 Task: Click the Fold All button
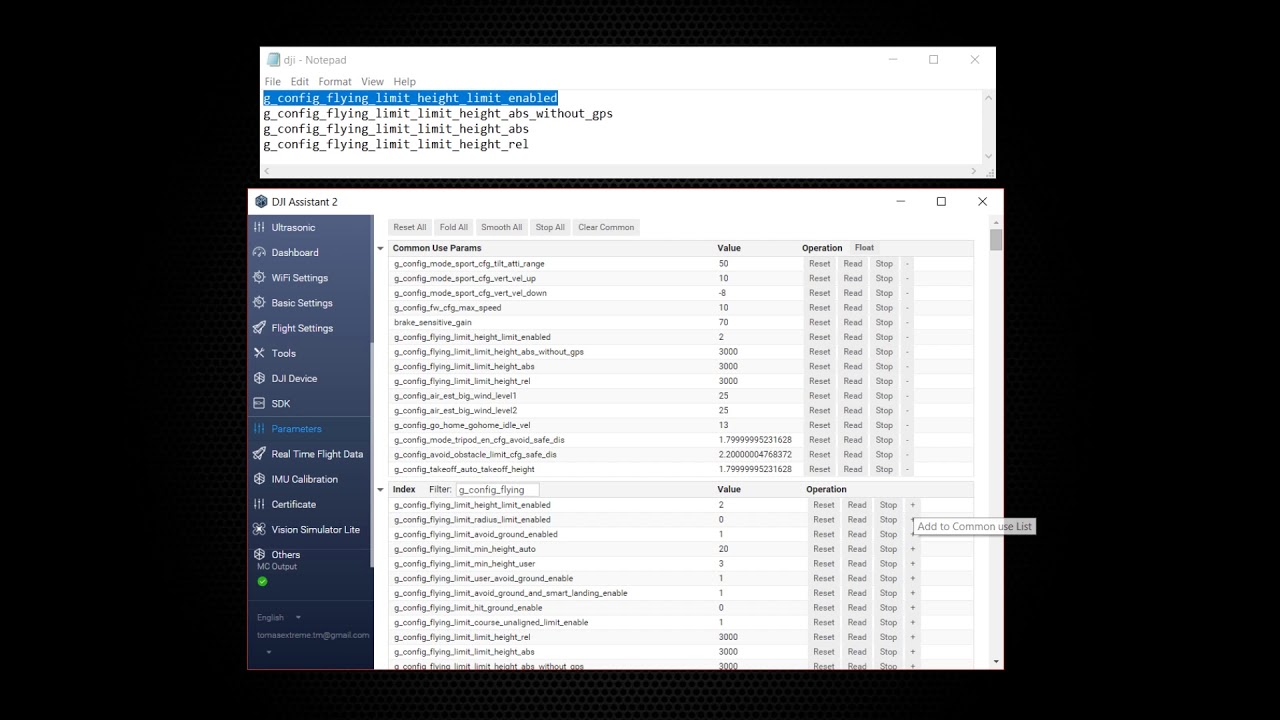click(454, 227)
